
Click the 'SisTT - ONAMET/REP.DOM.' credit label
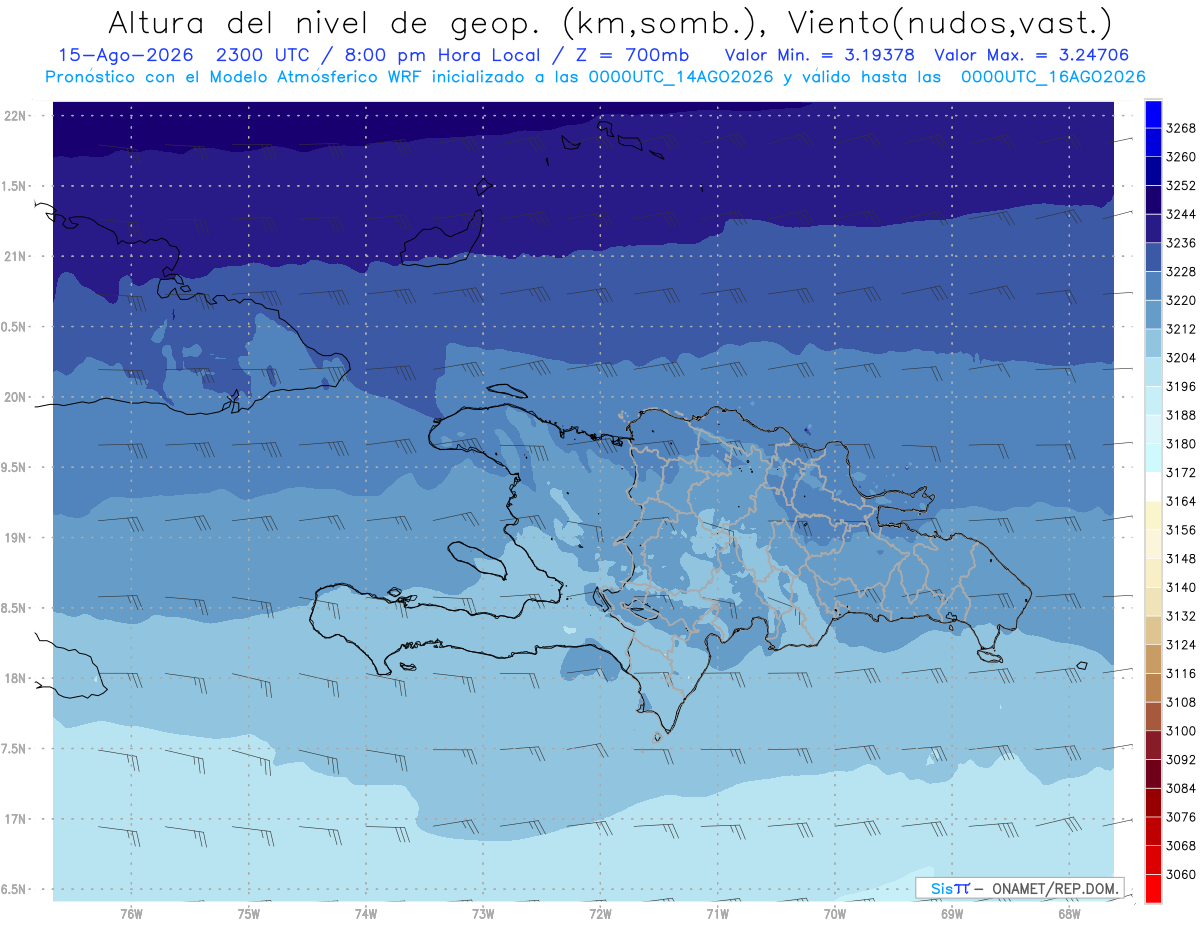pyautogui.click(x=1020, y=888)
